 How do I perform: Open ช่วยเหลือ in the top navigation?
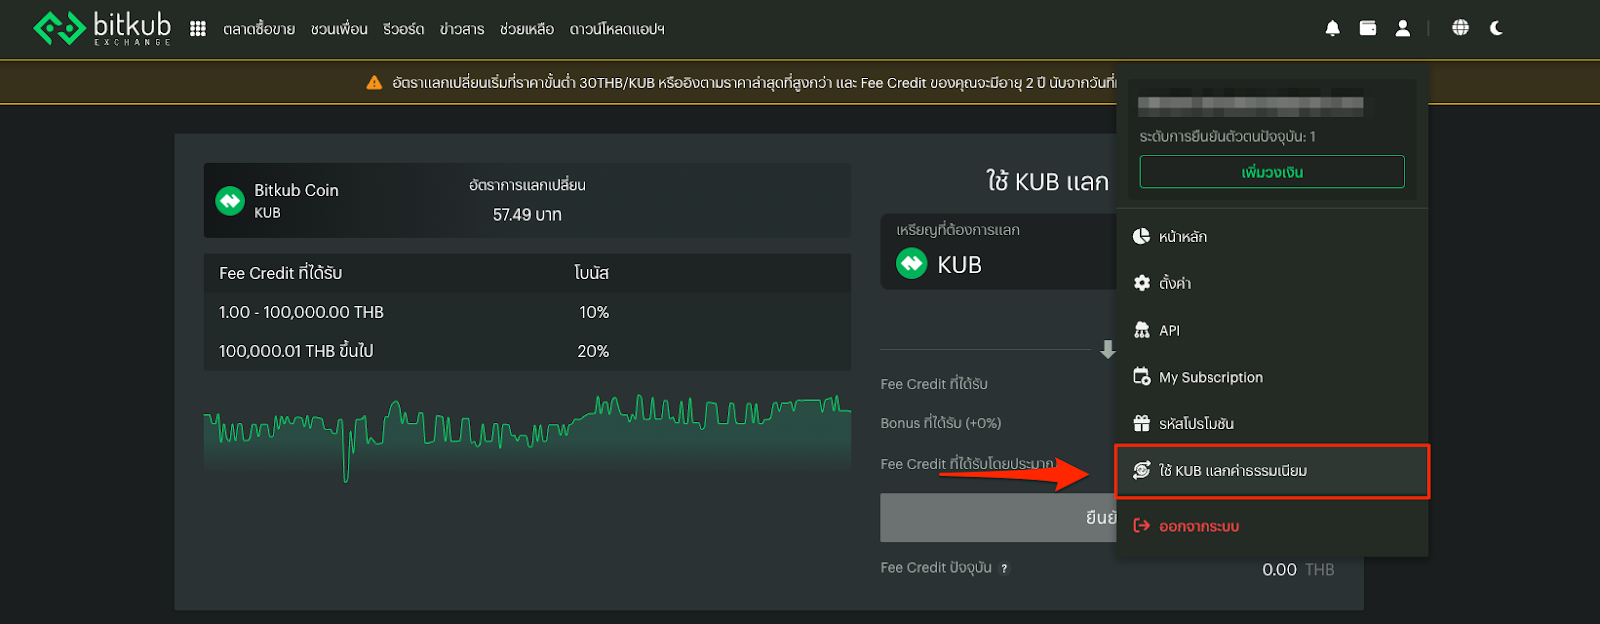point(527,29)
